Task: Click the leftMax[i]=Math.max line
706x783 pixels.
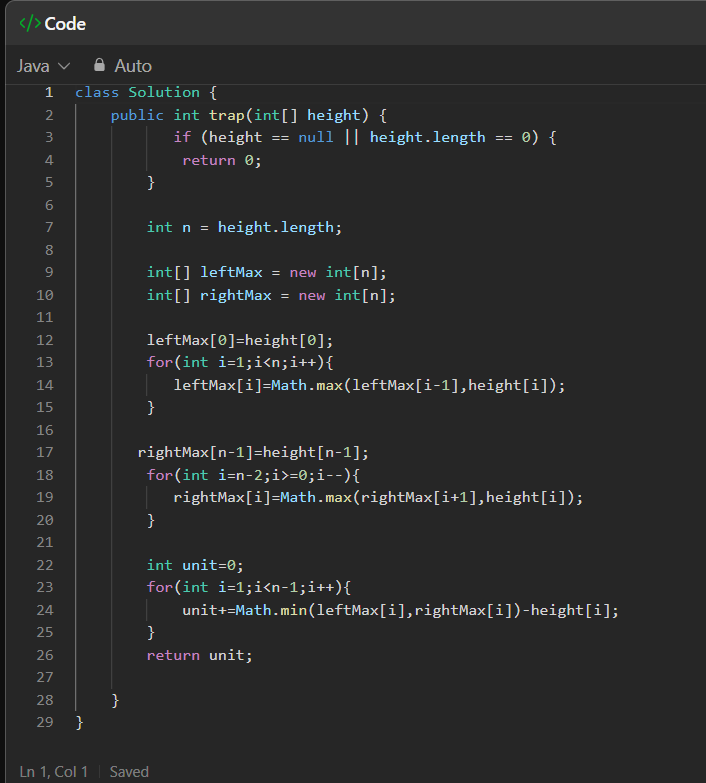Action: [369, 386]
